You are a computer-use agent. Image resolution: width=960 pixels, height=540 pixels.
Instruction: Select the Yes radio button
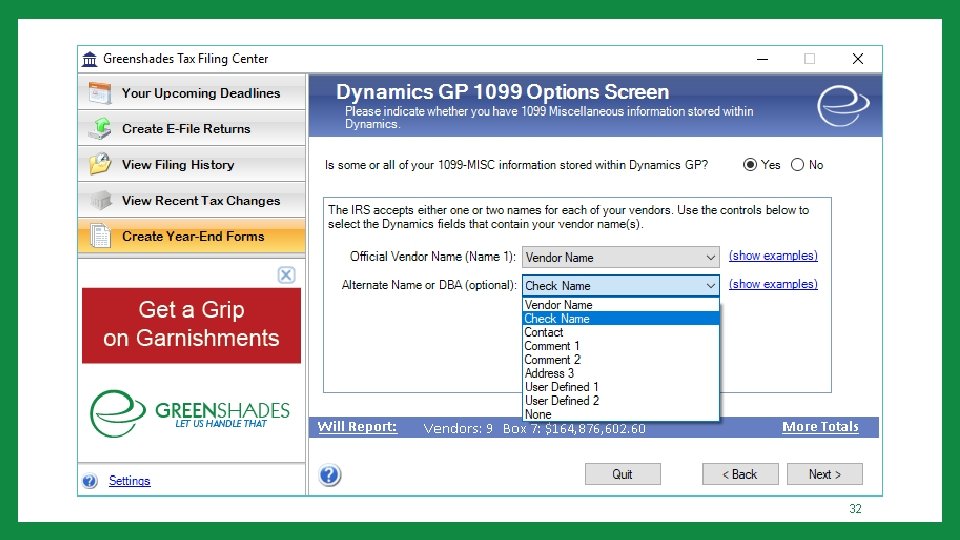[x=749, y=165]
